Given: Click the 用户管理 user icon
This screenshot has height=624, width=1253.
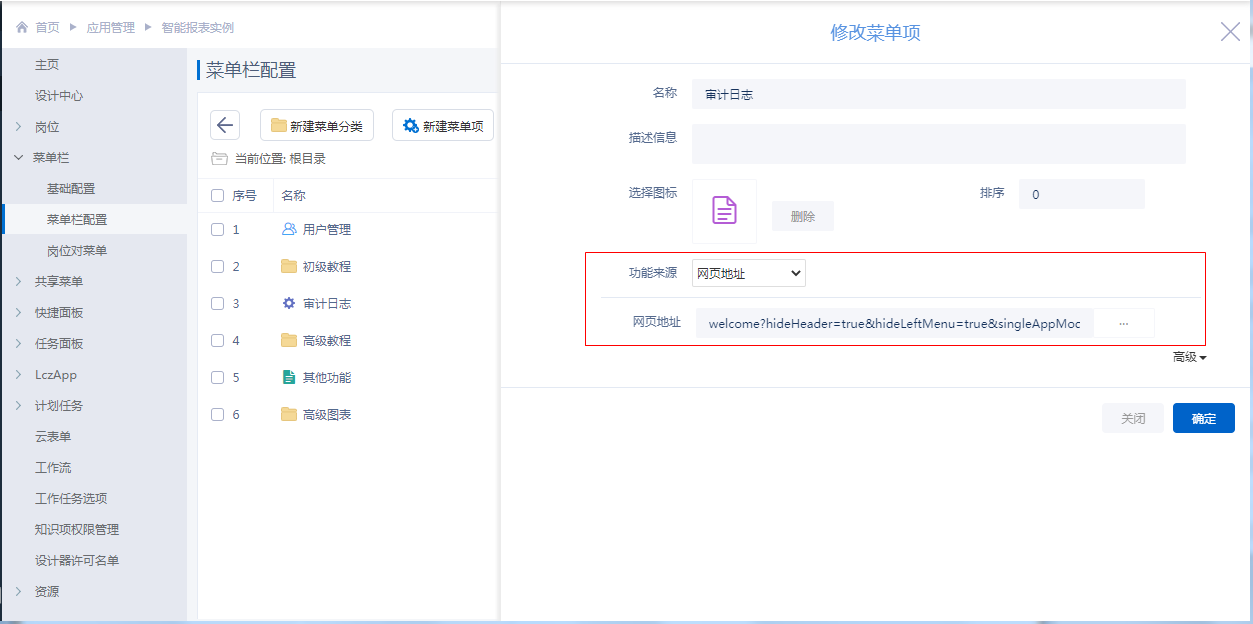Looking at the screenshot, I should click(289, 229).
